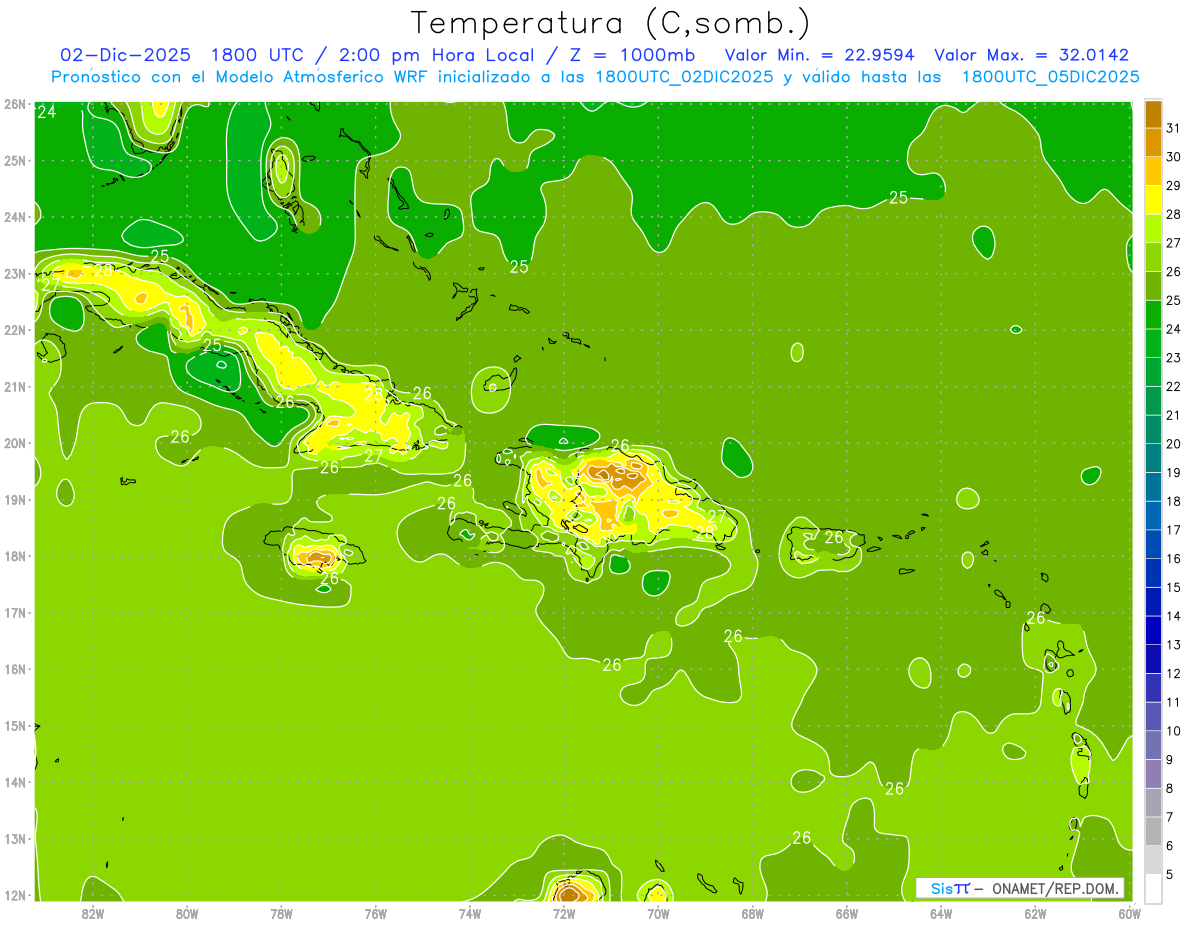
Task: Click the "1800 UTC" time in second header line
Action: (x=260, y=55)
